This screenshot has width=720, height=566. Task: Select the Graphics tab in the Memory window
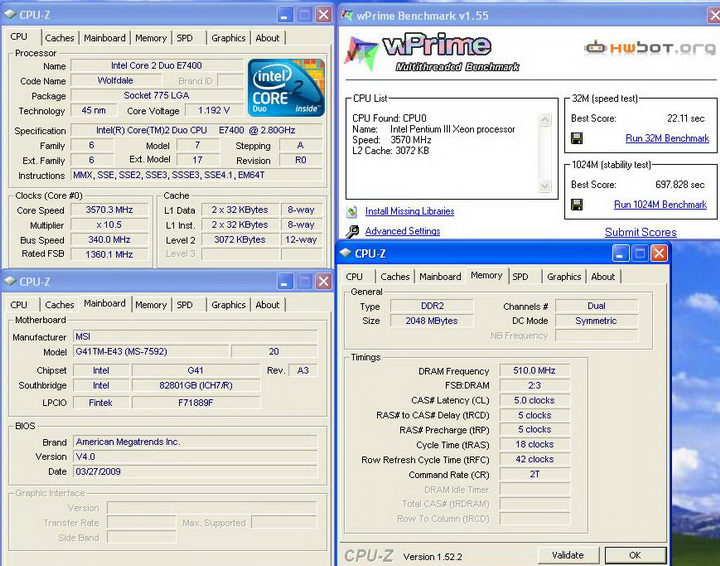564,277
